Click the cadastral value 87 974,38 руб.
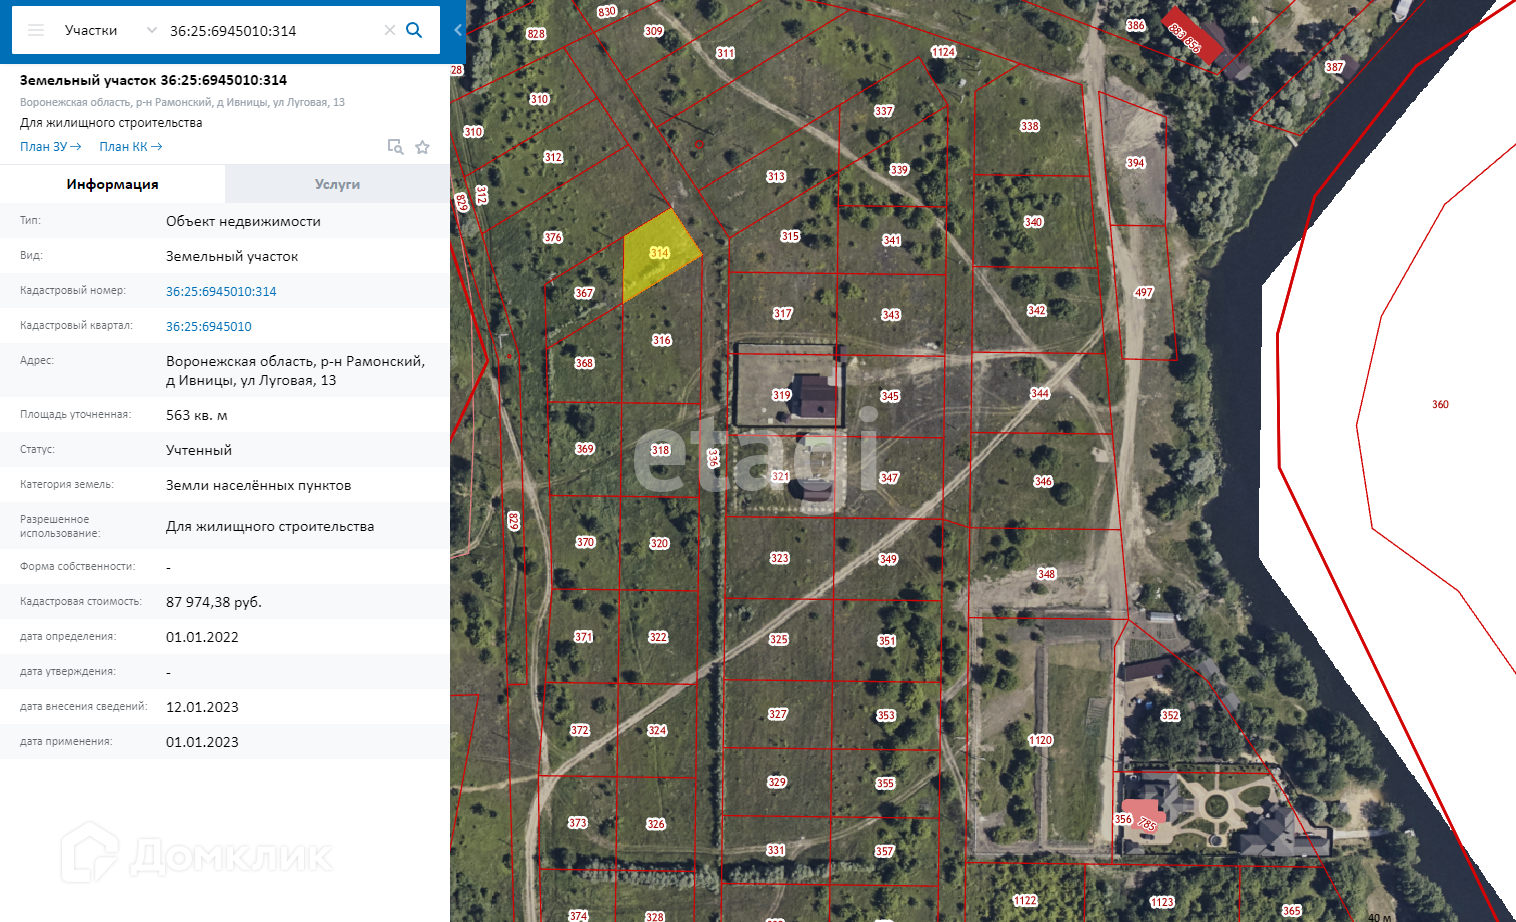The width and height of the screenshot is (1516, 922). (x=214, y=602)
